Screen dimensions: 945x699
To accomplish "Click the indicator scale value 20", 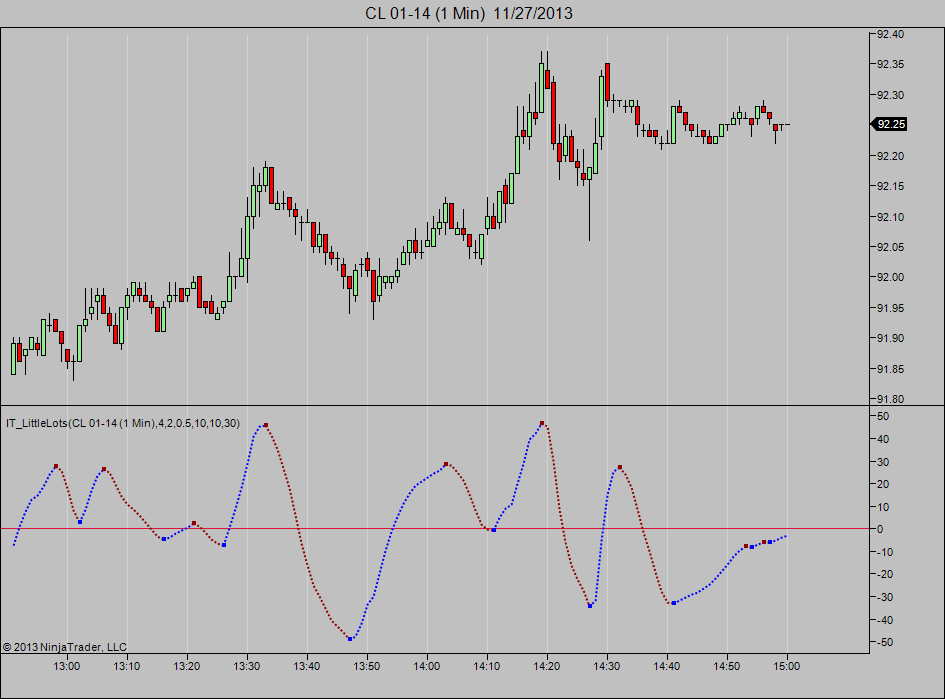I will 883,484.
